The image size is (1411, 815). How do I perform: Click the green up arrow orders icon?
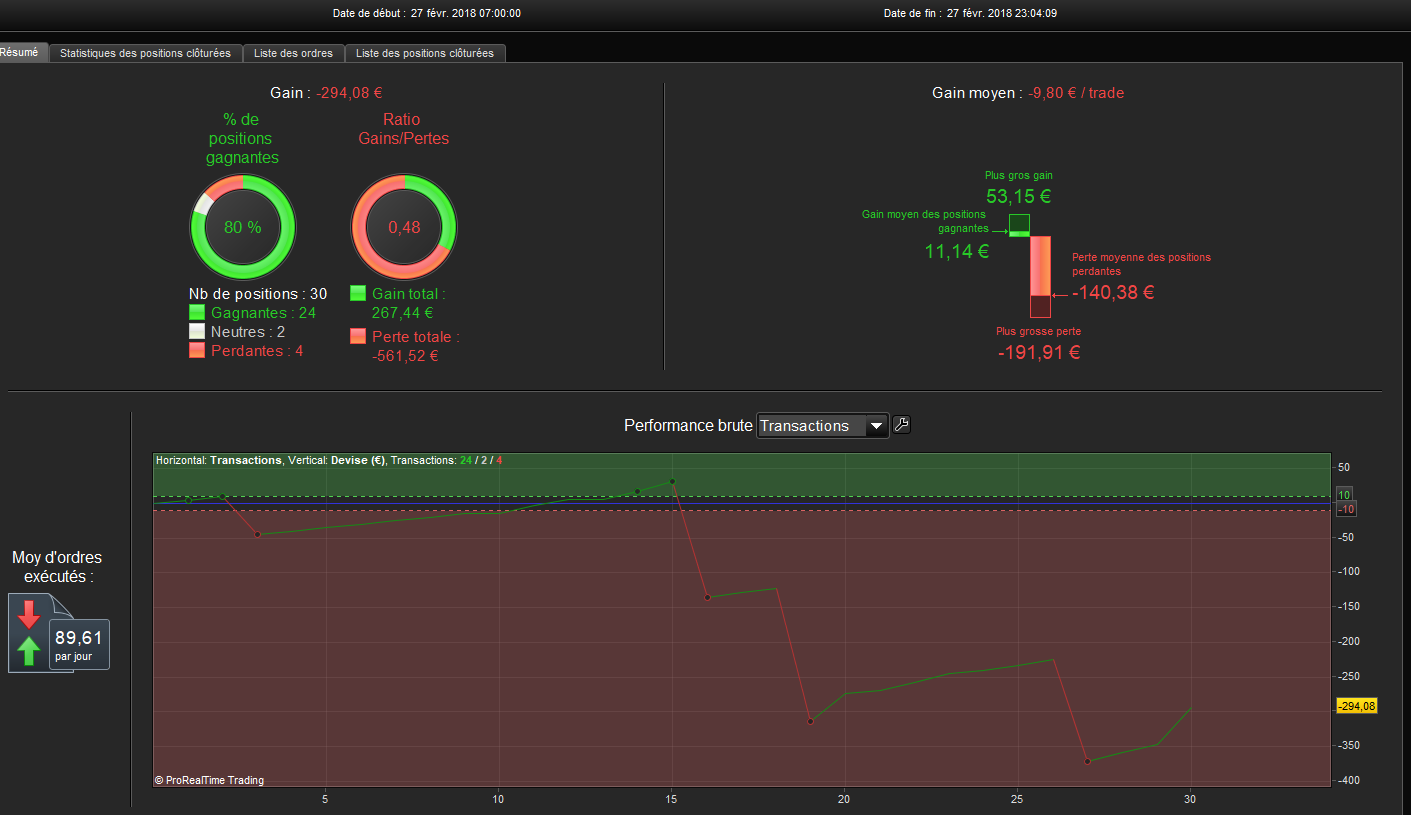tap(29, 652)
